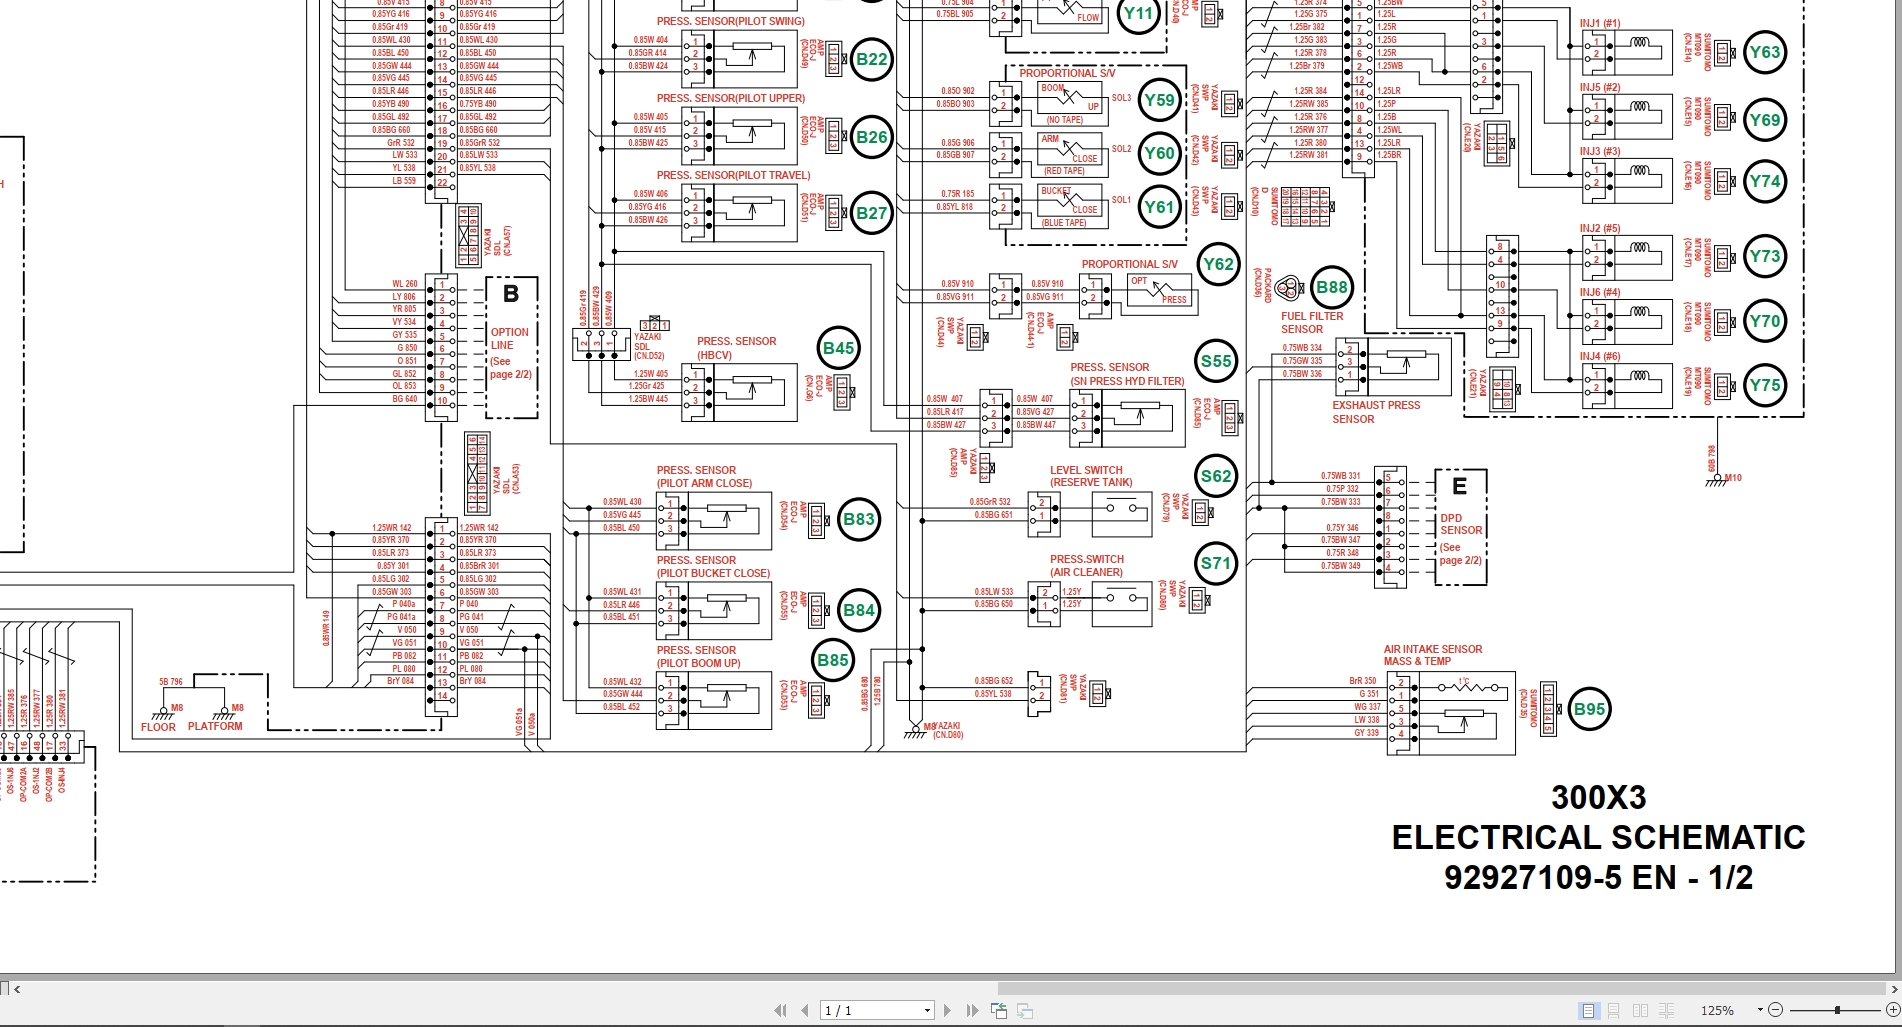Go to the previous page arrow icon
The width and height of the screenshot is (1902, 1027).
coord(803,1010)
